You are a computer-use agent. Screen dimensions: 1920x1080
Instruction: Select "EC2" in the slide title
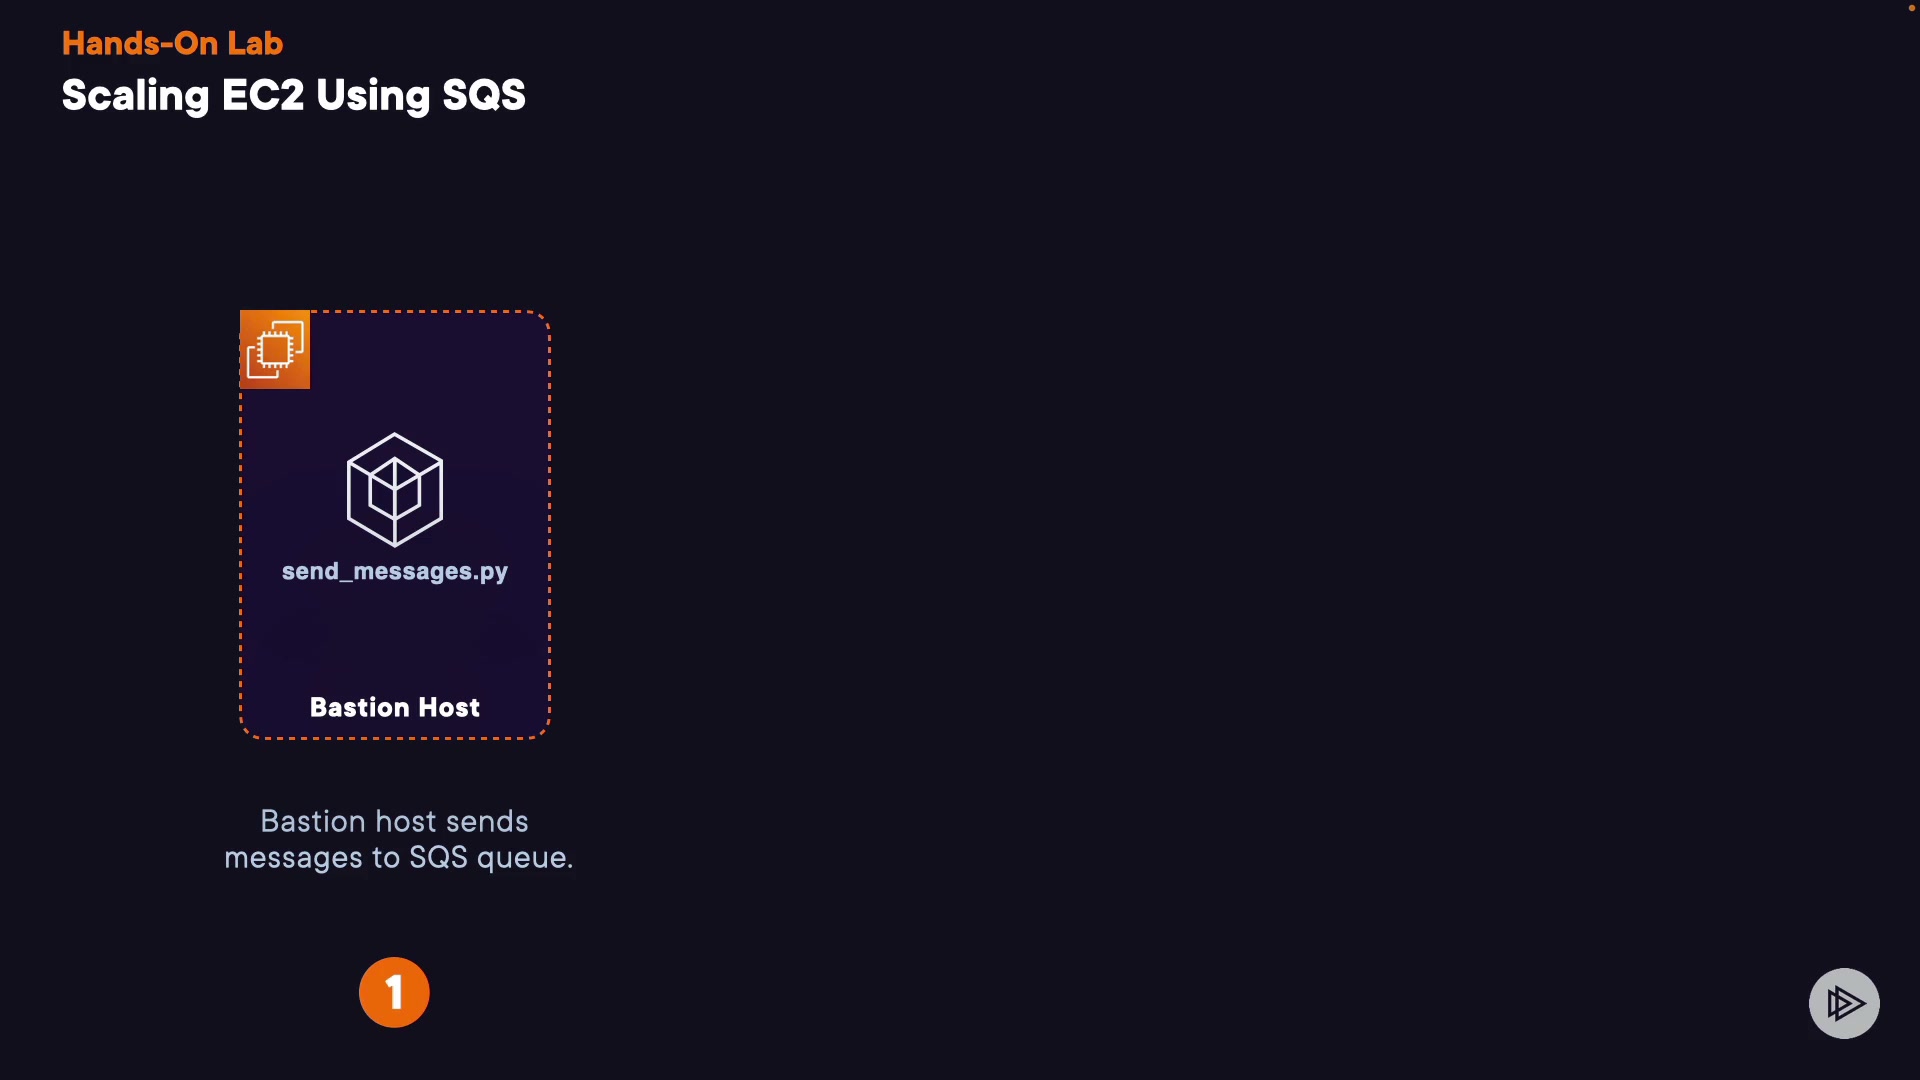(262, 96)
